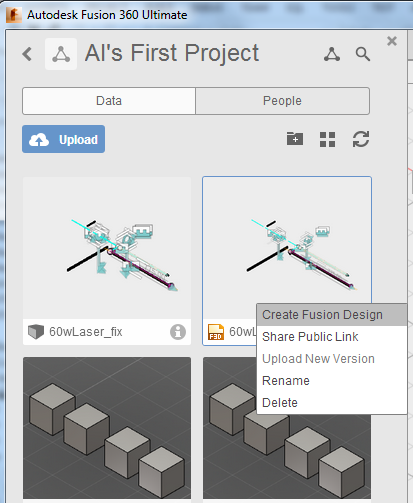
Task: Select Upload New Version menu entry
Action: point(332,359)
